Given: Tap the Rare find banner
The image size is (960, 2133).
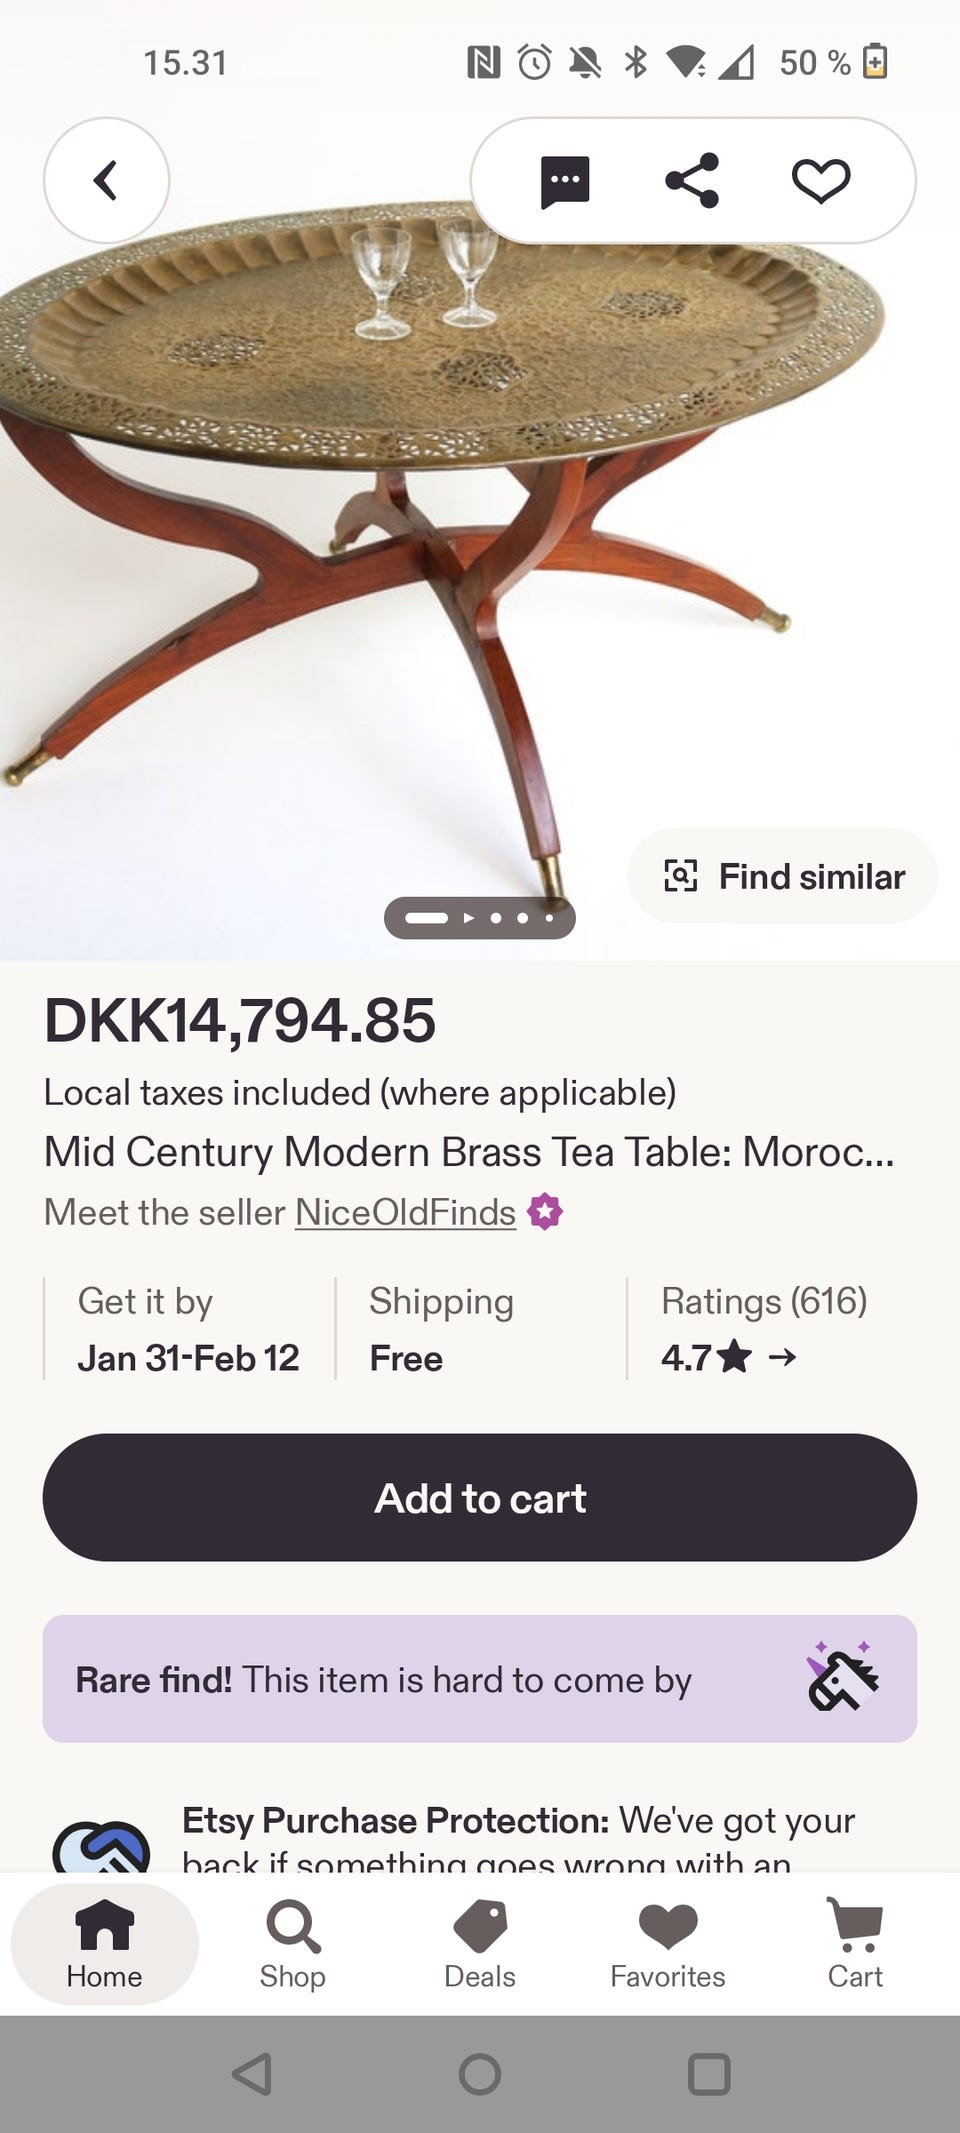Looking at the screenshot, I should coord(480,1679).
